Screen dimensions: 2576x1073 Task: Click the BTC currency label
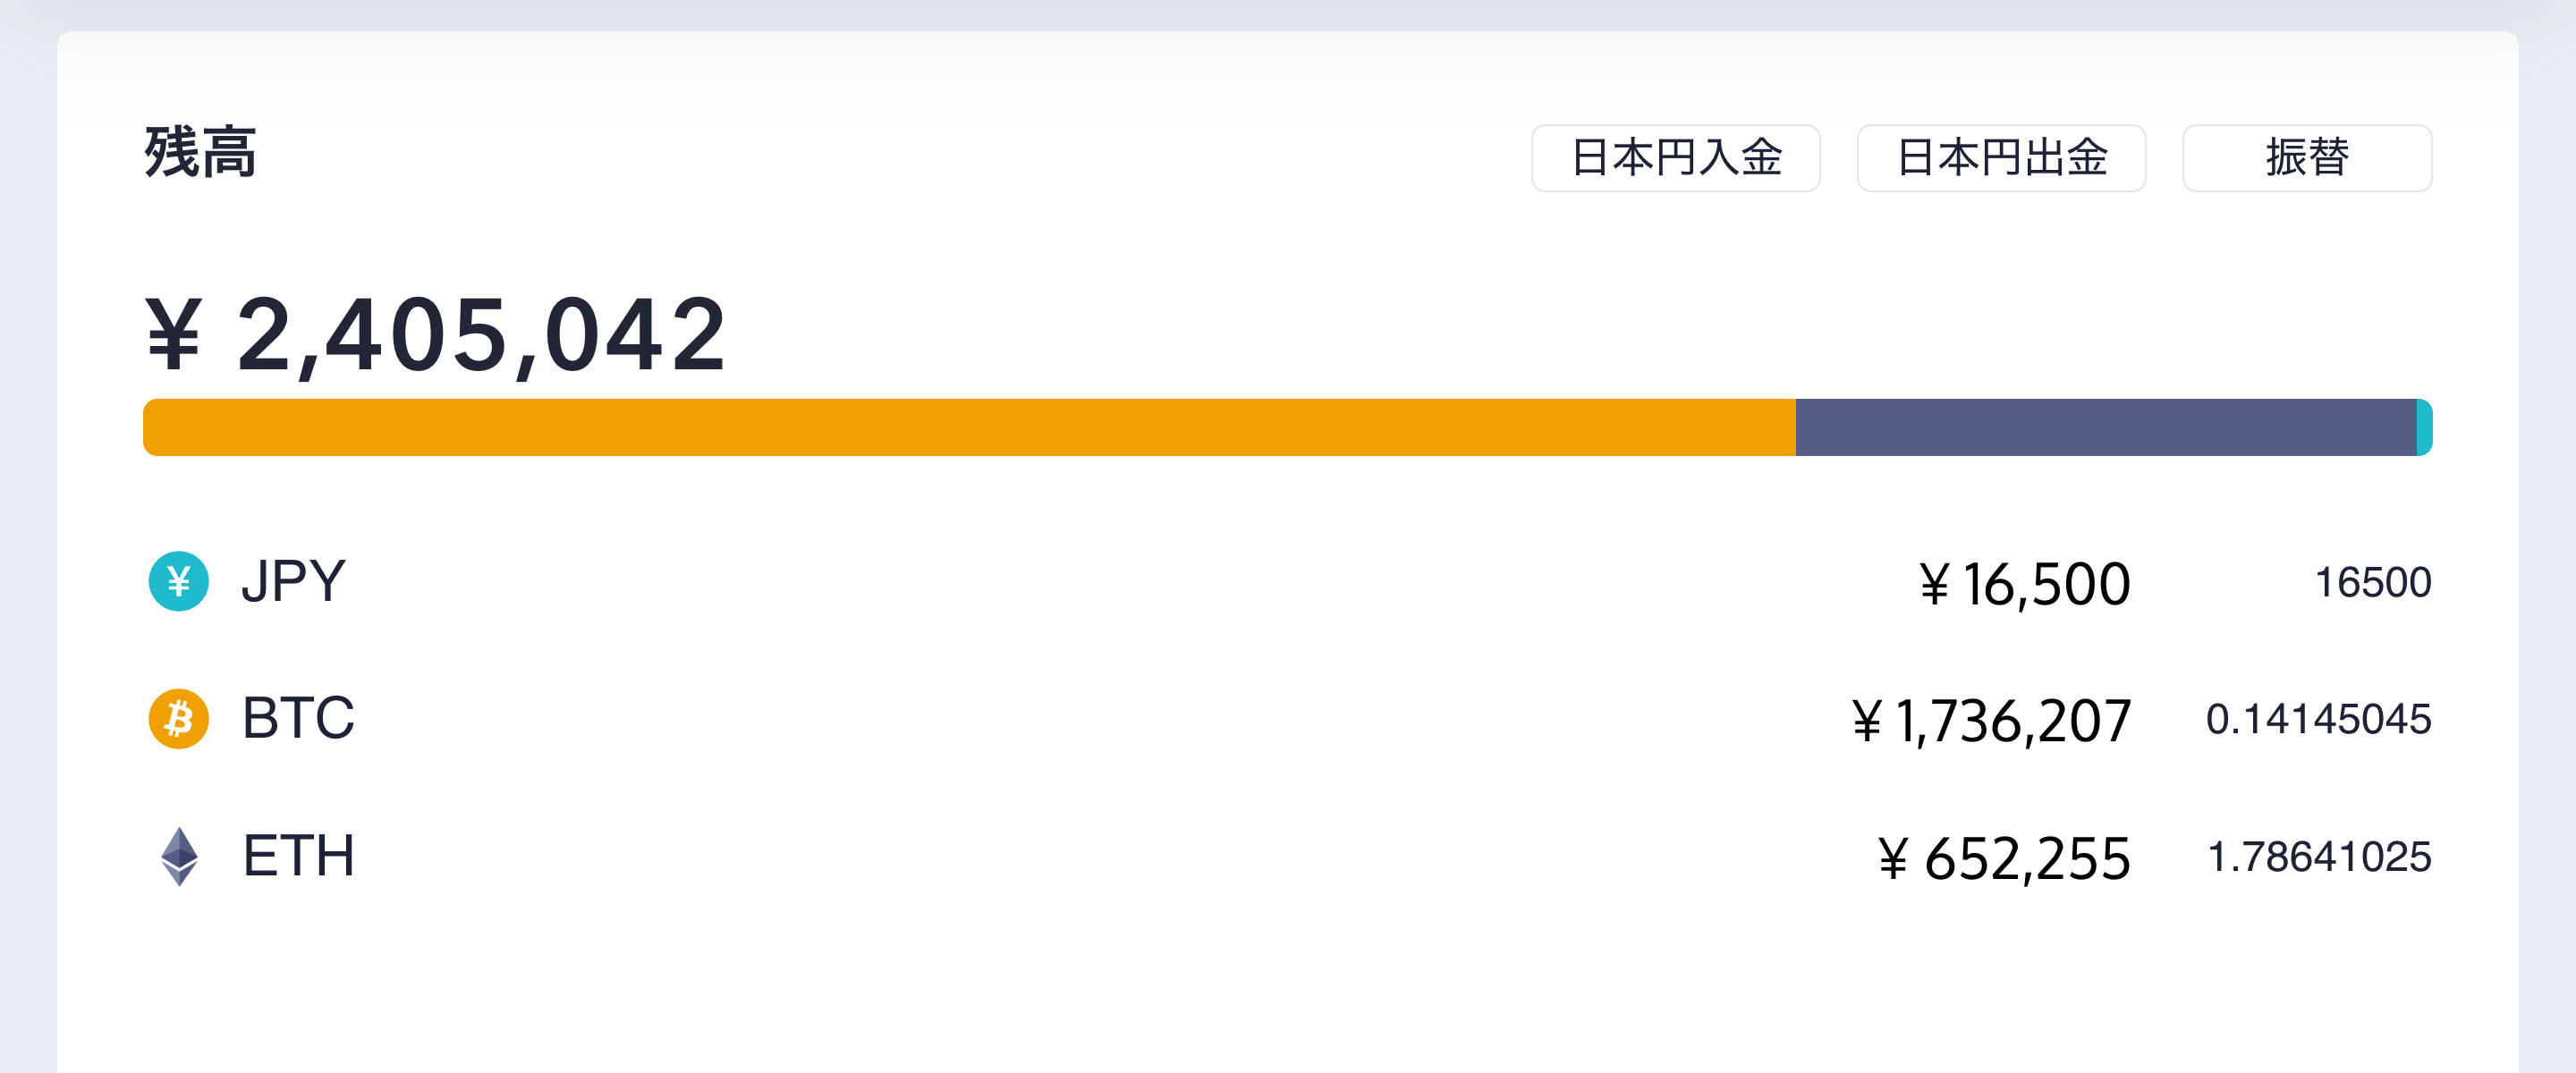[298, 718]
